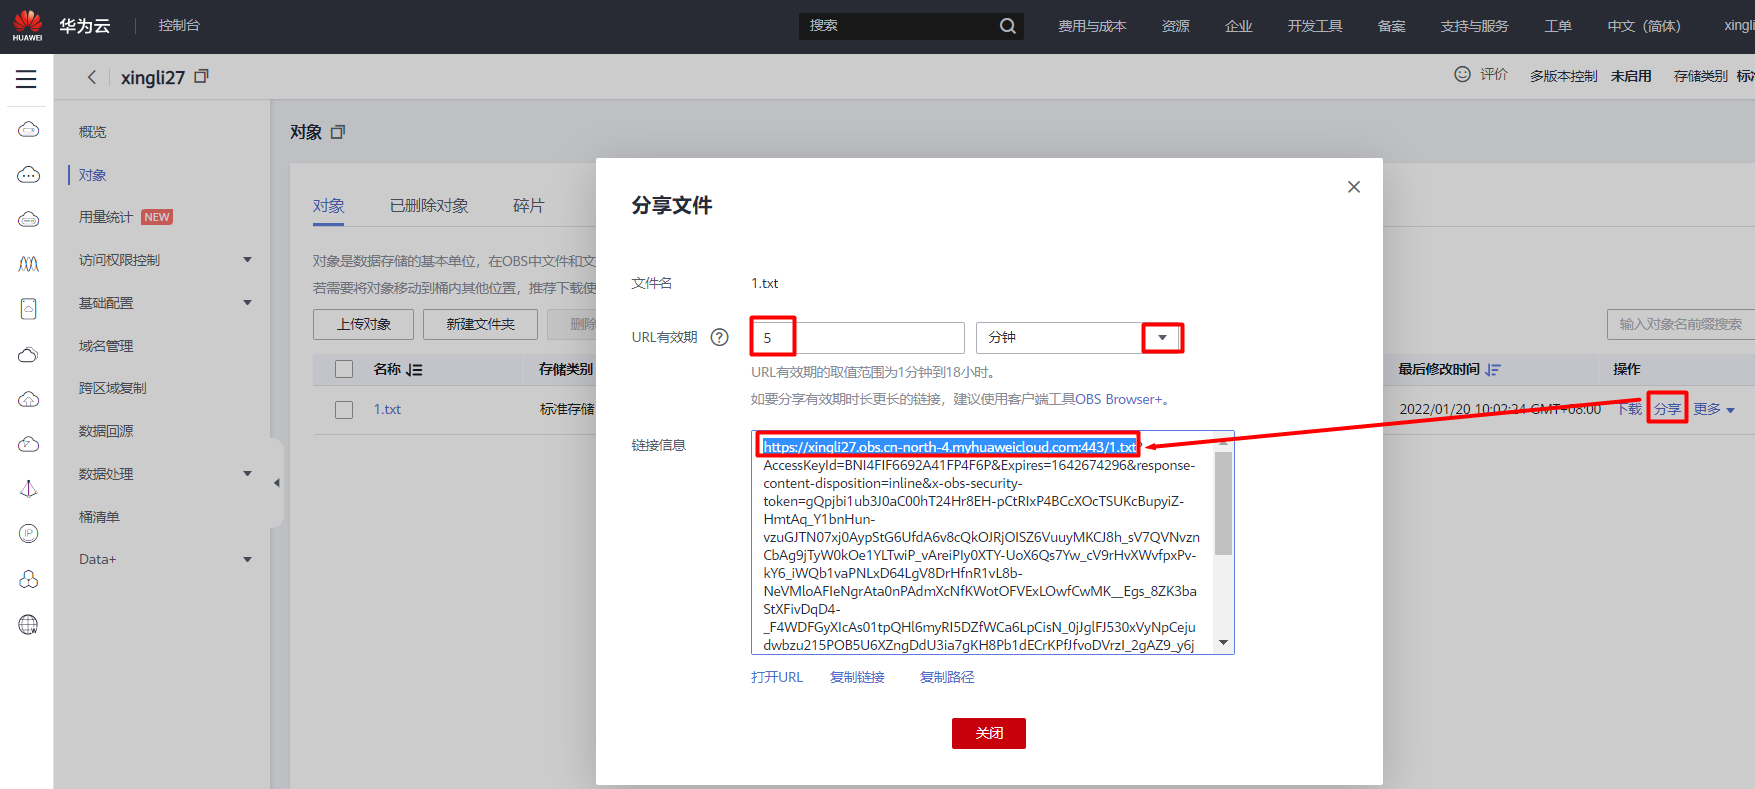Open the wave-peaks sidebar icon
1755x789 pixels.
tap(29, 264)
